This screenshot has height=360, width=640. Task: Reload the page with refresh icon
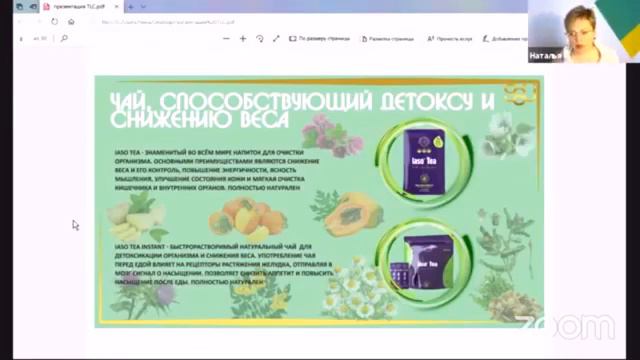tap(54, 22)
